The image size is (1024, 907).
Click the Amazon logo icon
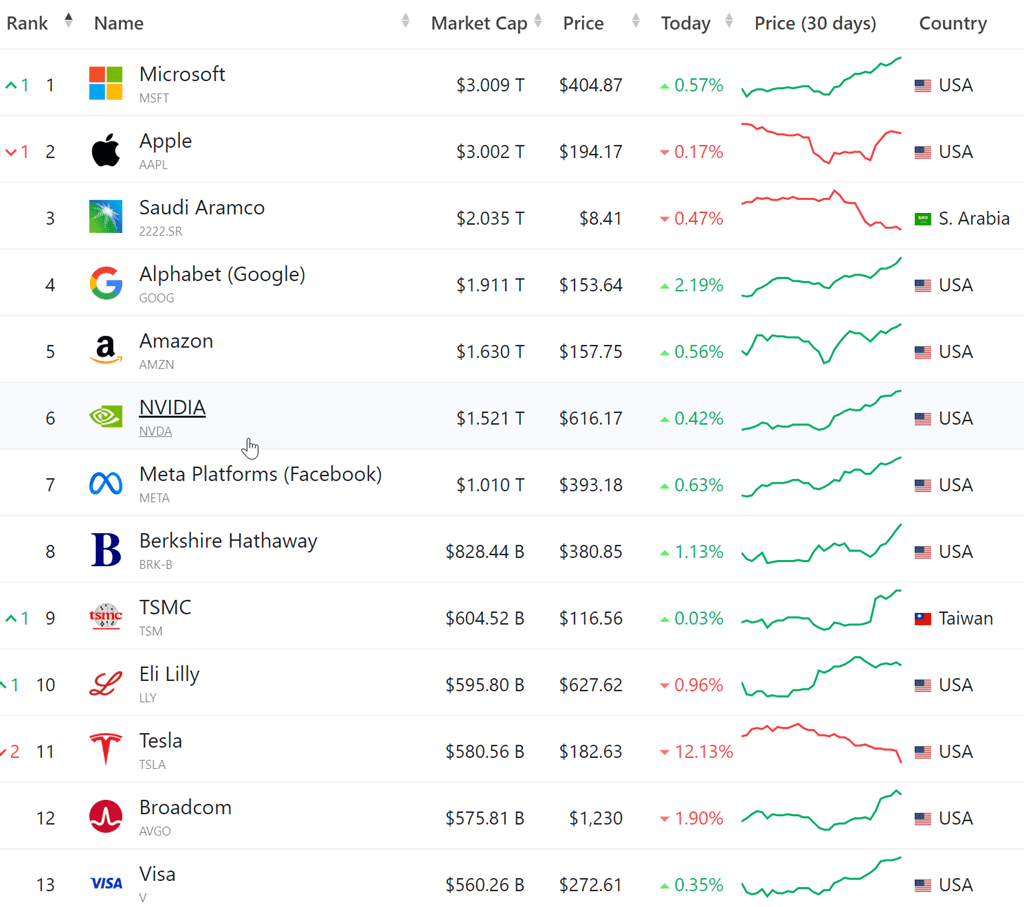coord(106,351)
